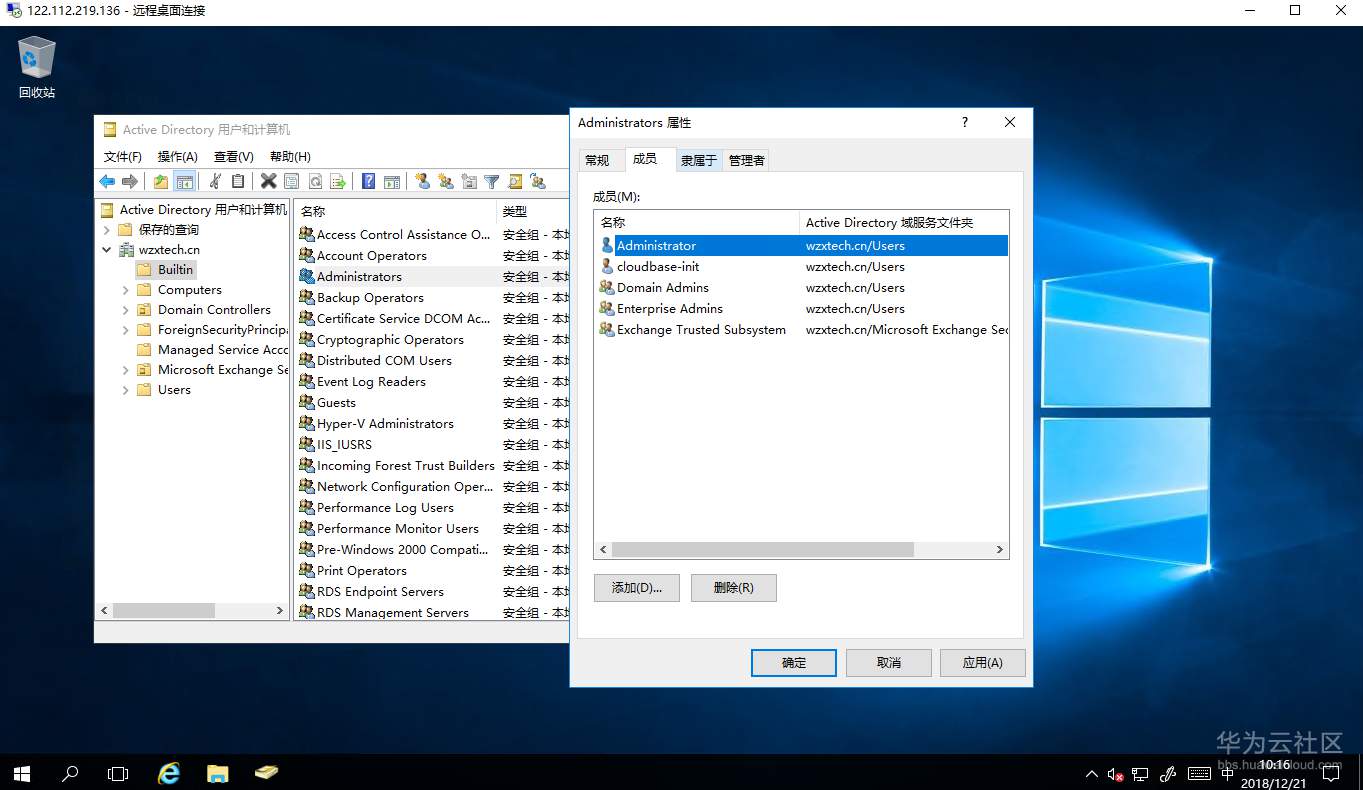The image size is (1363, 790).
Task: Click the Active Directory app taskbar icon
Action: pos(265,772)
